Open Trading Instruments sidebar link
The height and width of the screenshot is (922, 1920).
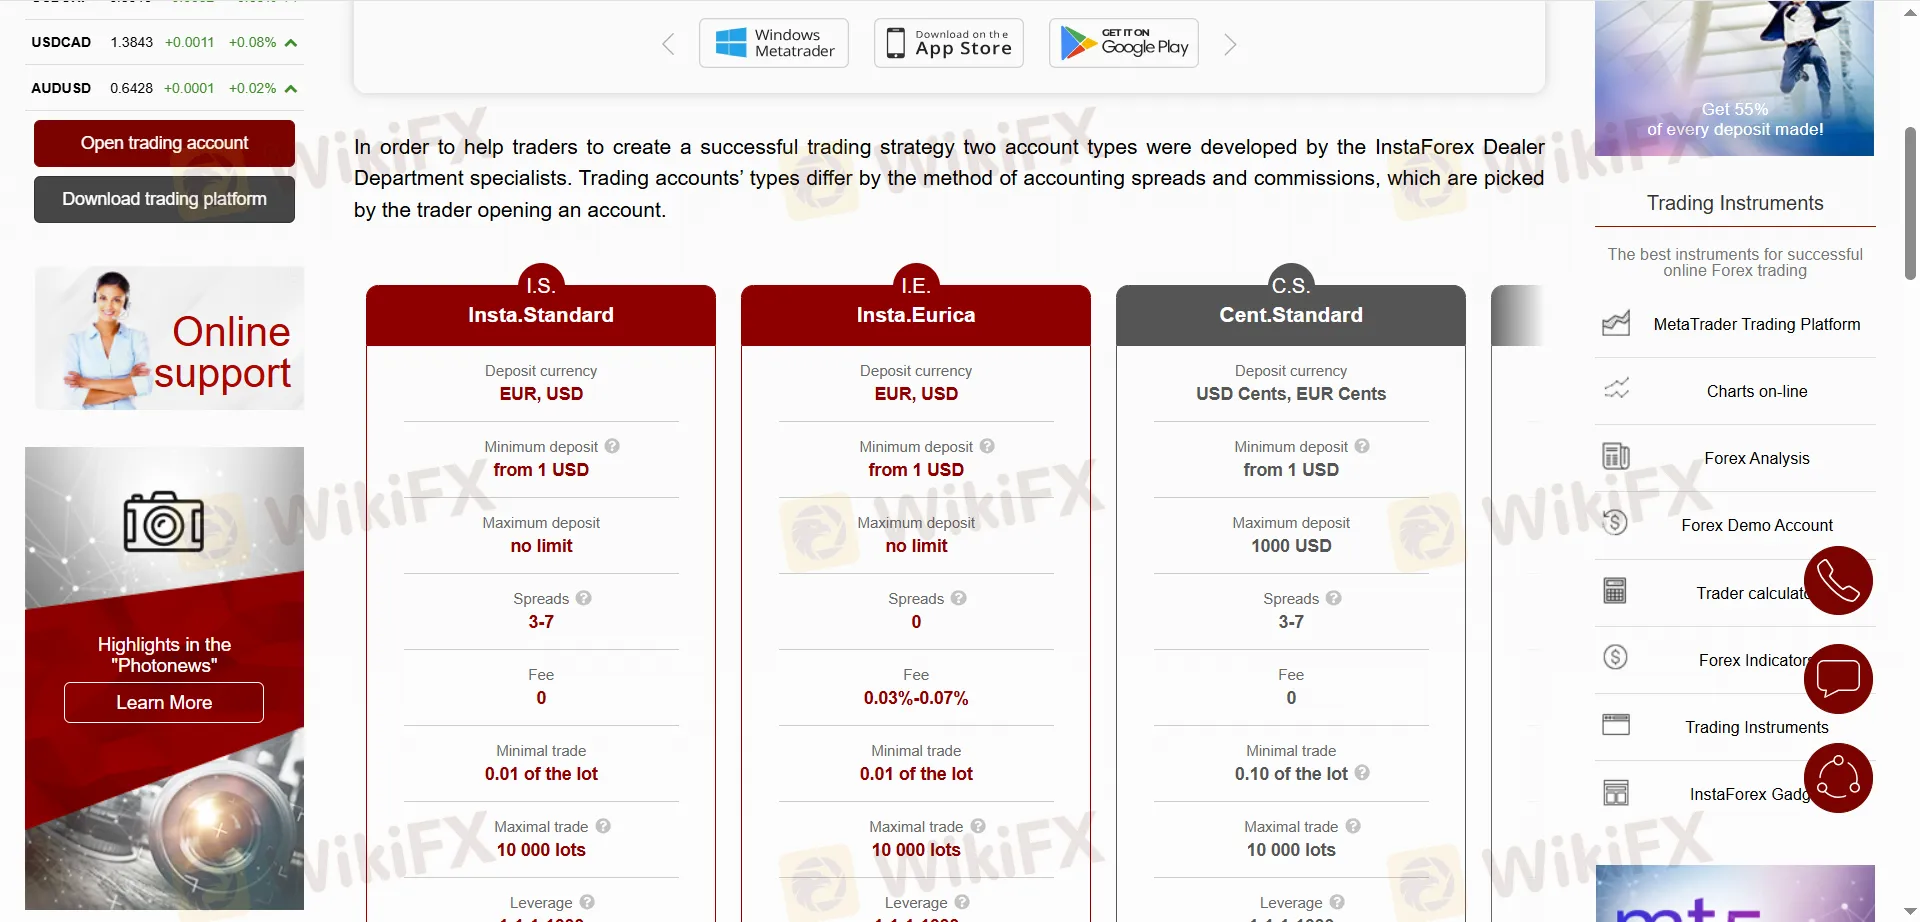(1757, 727)
